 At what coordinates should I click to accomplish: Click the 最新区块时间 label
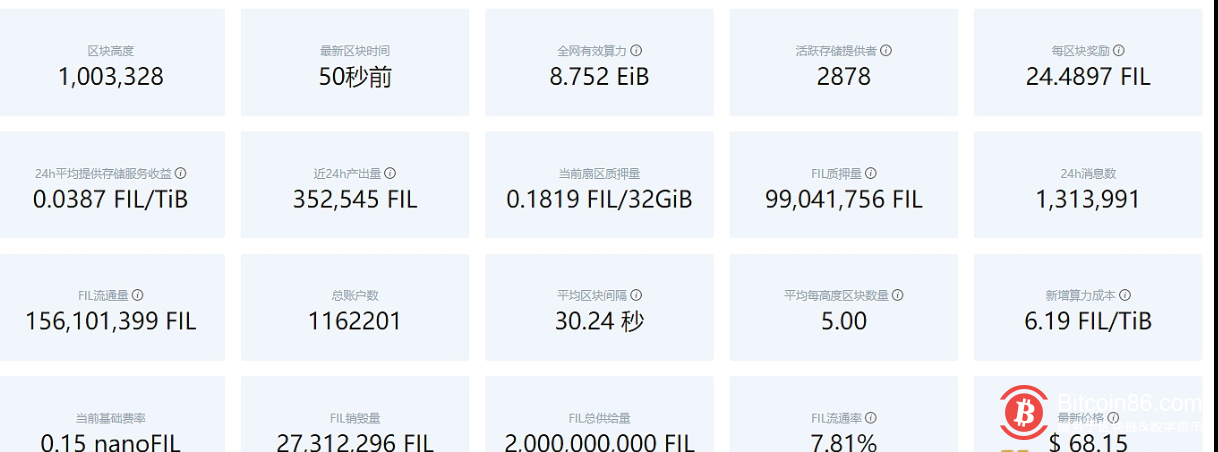tap(355, 51)
